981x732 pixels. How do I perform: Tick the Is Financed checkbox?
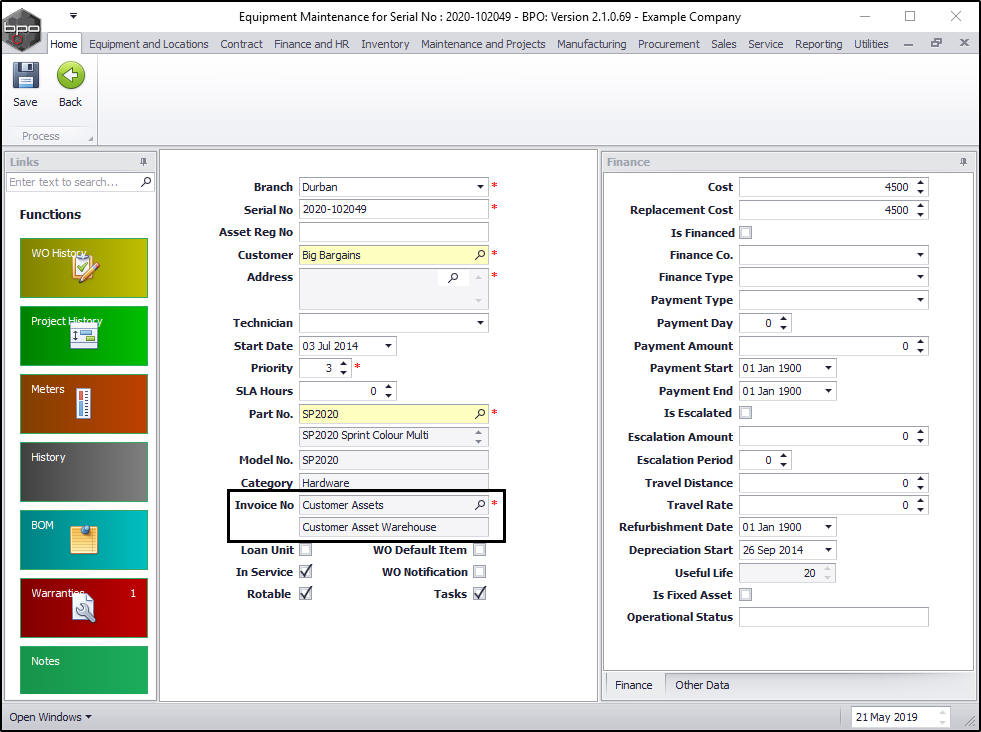tap(745, 233)
